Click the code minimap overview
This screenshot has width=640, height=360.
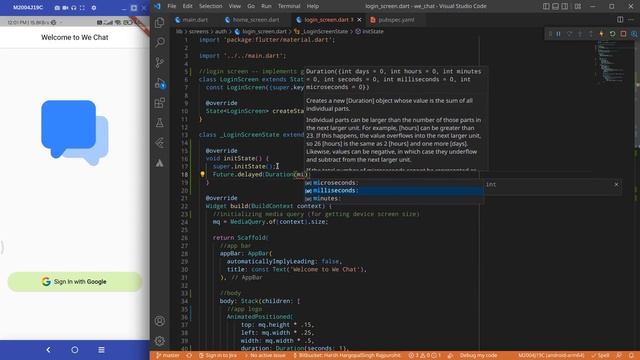coord(610,61)
